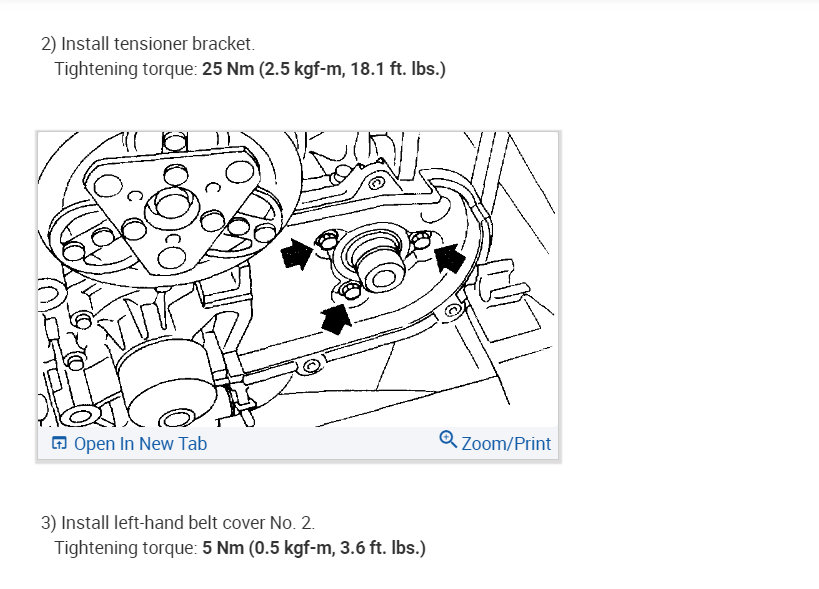Click the '2) Install tensioner bracket' step text
This screenshot has height=589, width=819.
click(148, 44)
